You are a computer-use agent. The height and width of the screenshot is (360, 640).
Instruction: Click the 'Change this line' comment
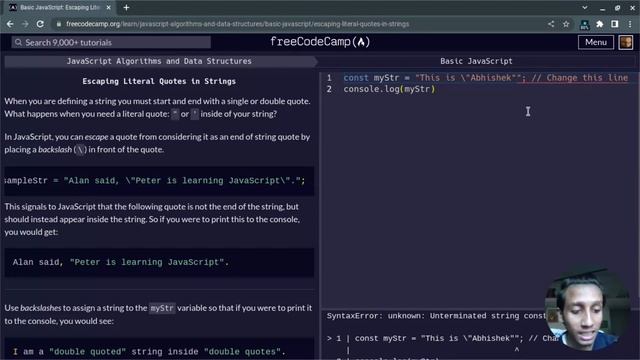coord(580,78)
